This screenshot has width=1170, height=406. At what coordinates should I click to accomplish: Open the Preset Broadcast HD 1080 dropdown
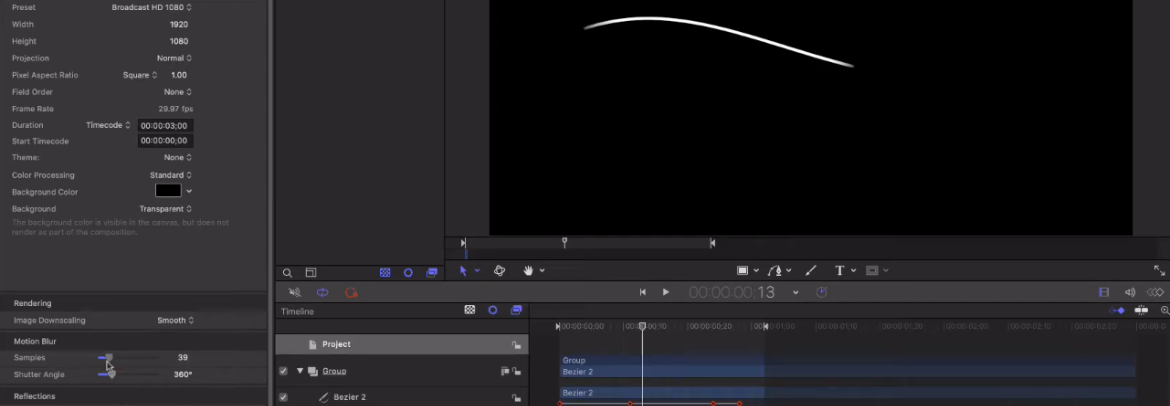(151, 7)
